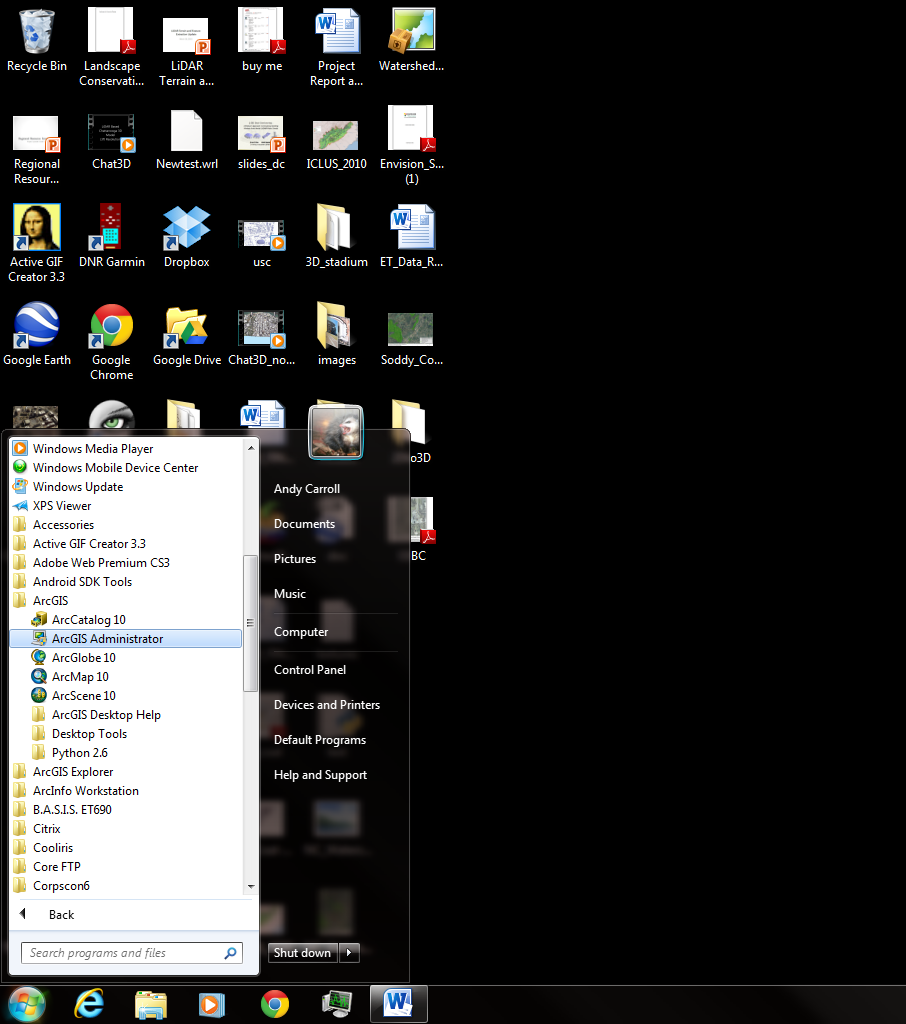Select the slides_dc presentation icon
This screenshot has height=1024, width=906.
point(262,142)
